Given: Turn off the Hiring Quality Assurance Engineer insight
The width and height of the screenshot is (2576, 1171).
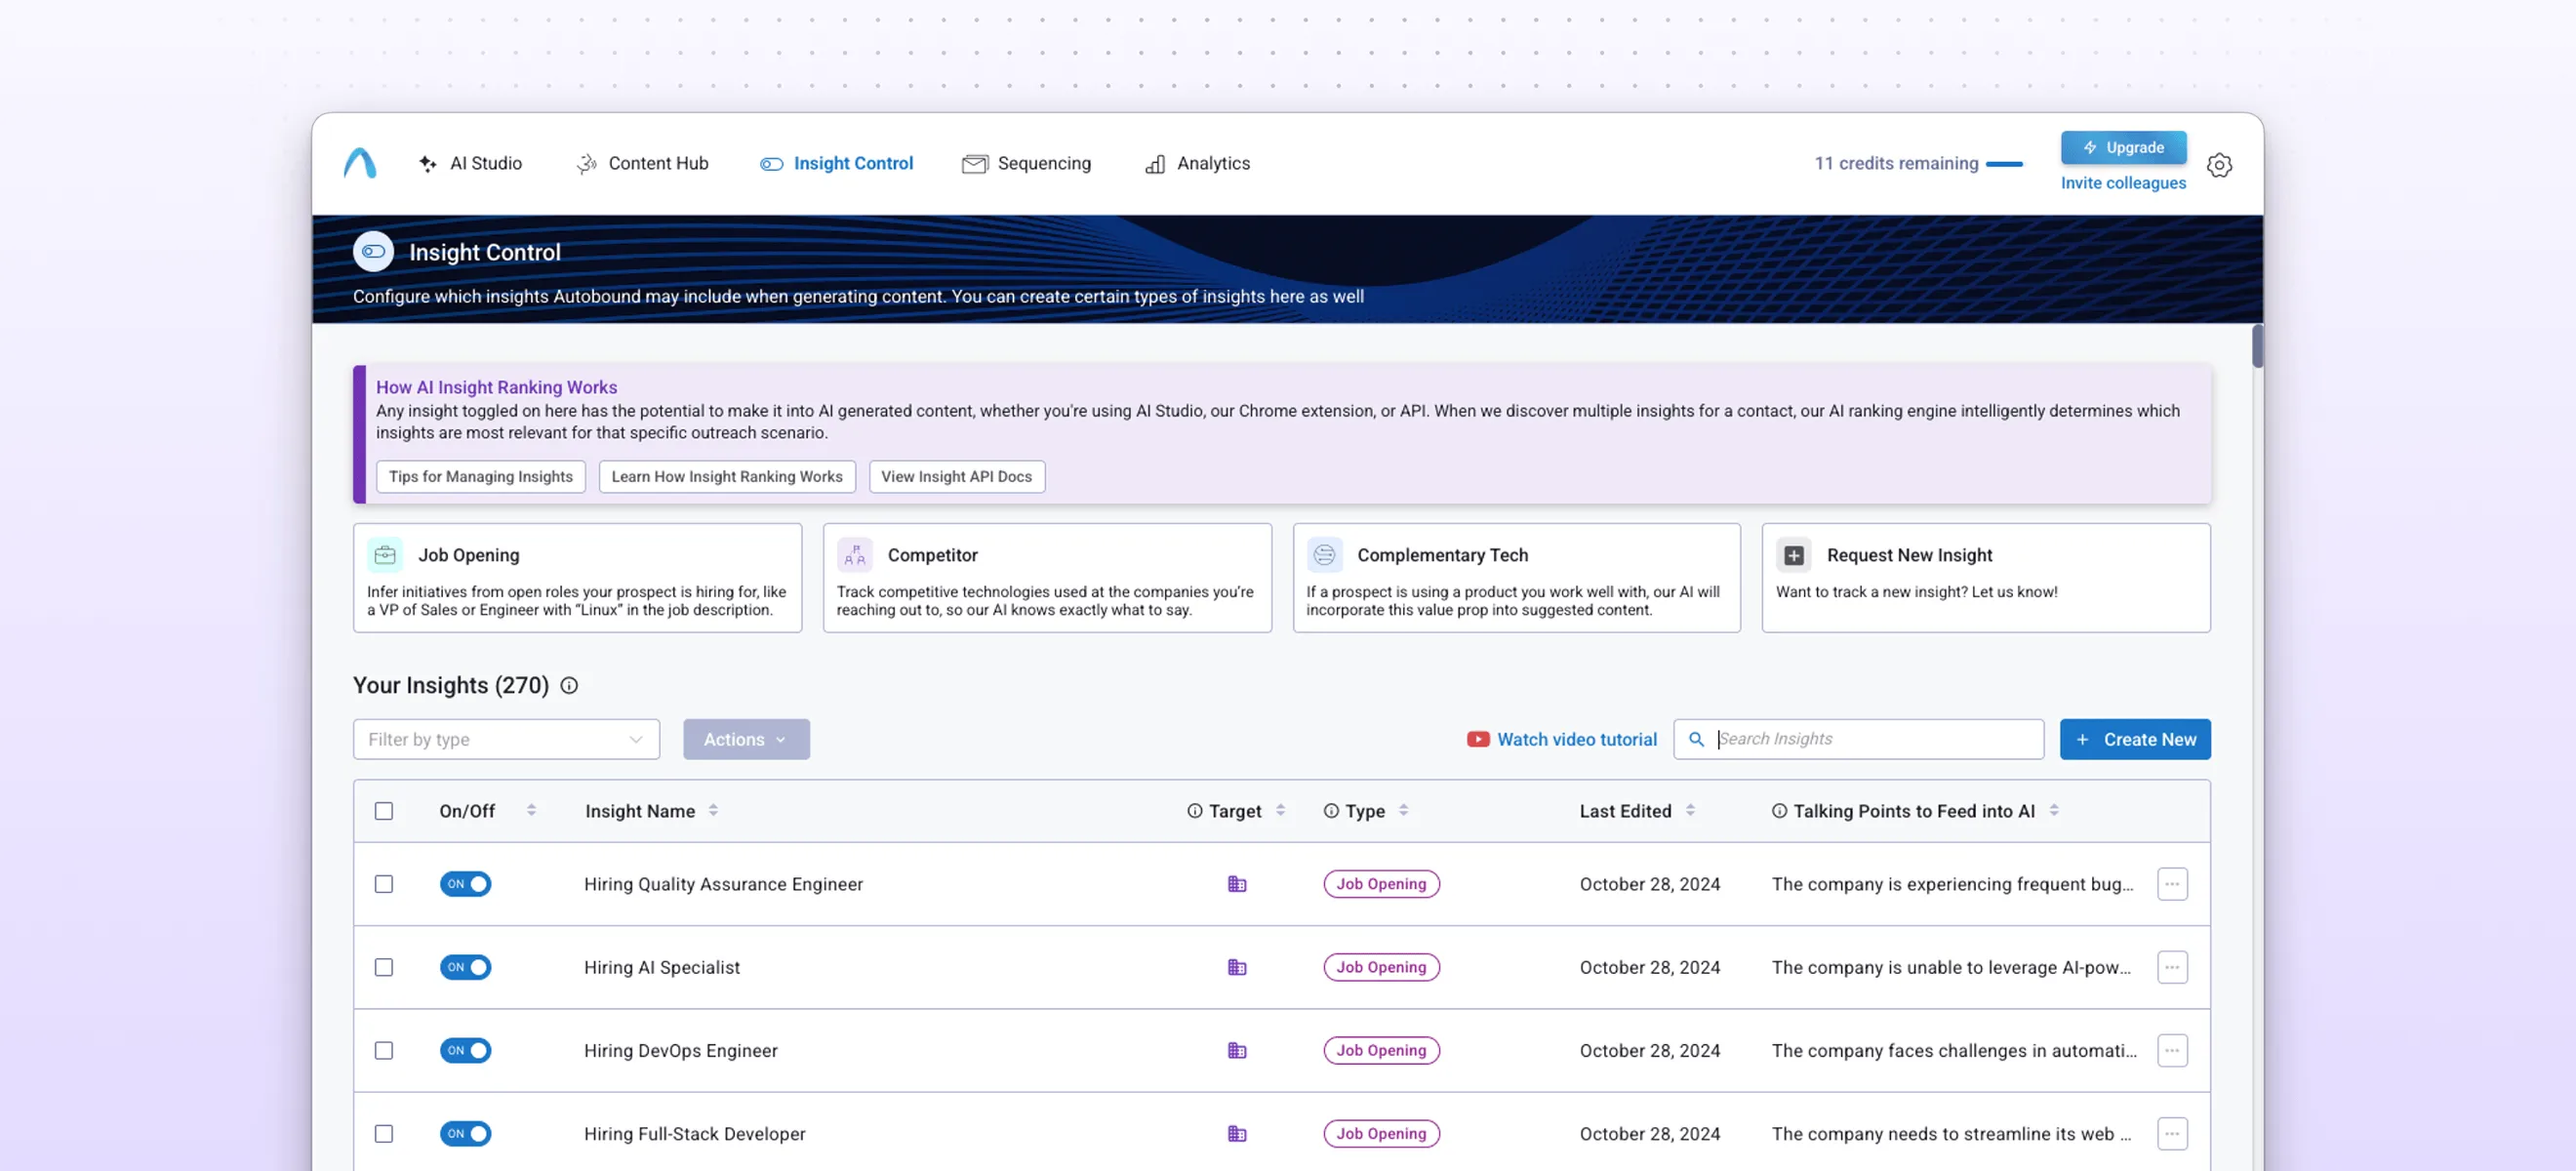Looking at the screenshot, I should [465, 884].
